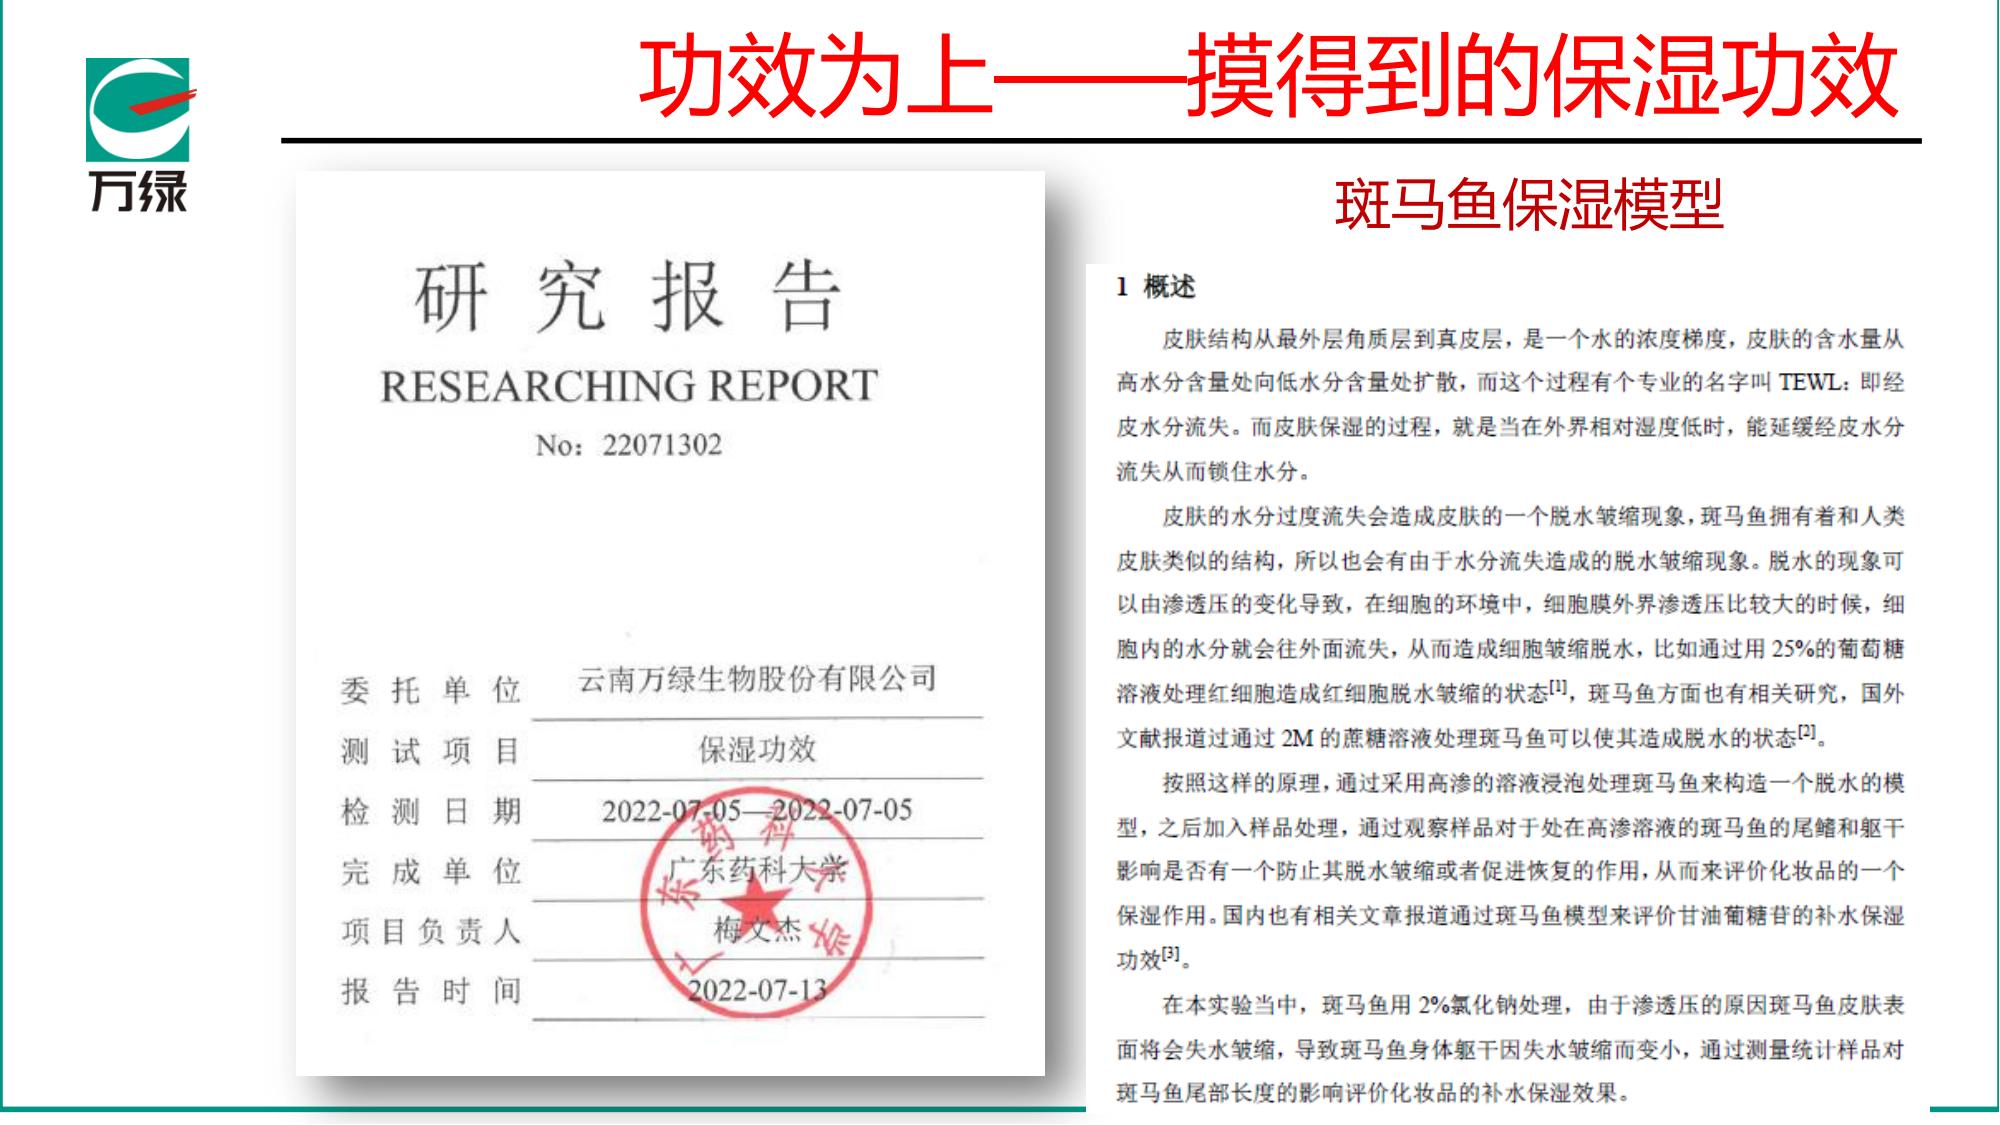
Task: Click the 保湿功效 test item value
Action: point(757,749)
